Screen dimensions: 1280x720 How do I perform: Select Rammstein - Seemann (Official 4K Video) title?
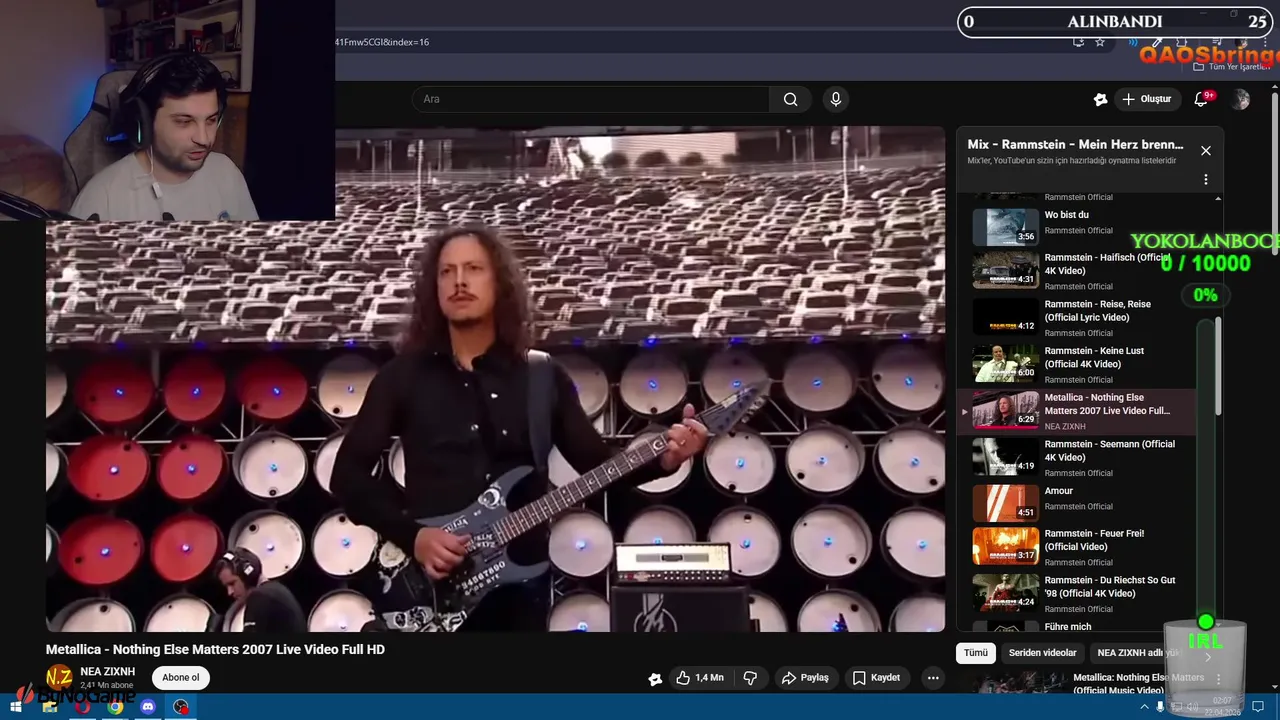click(1110, 451)
